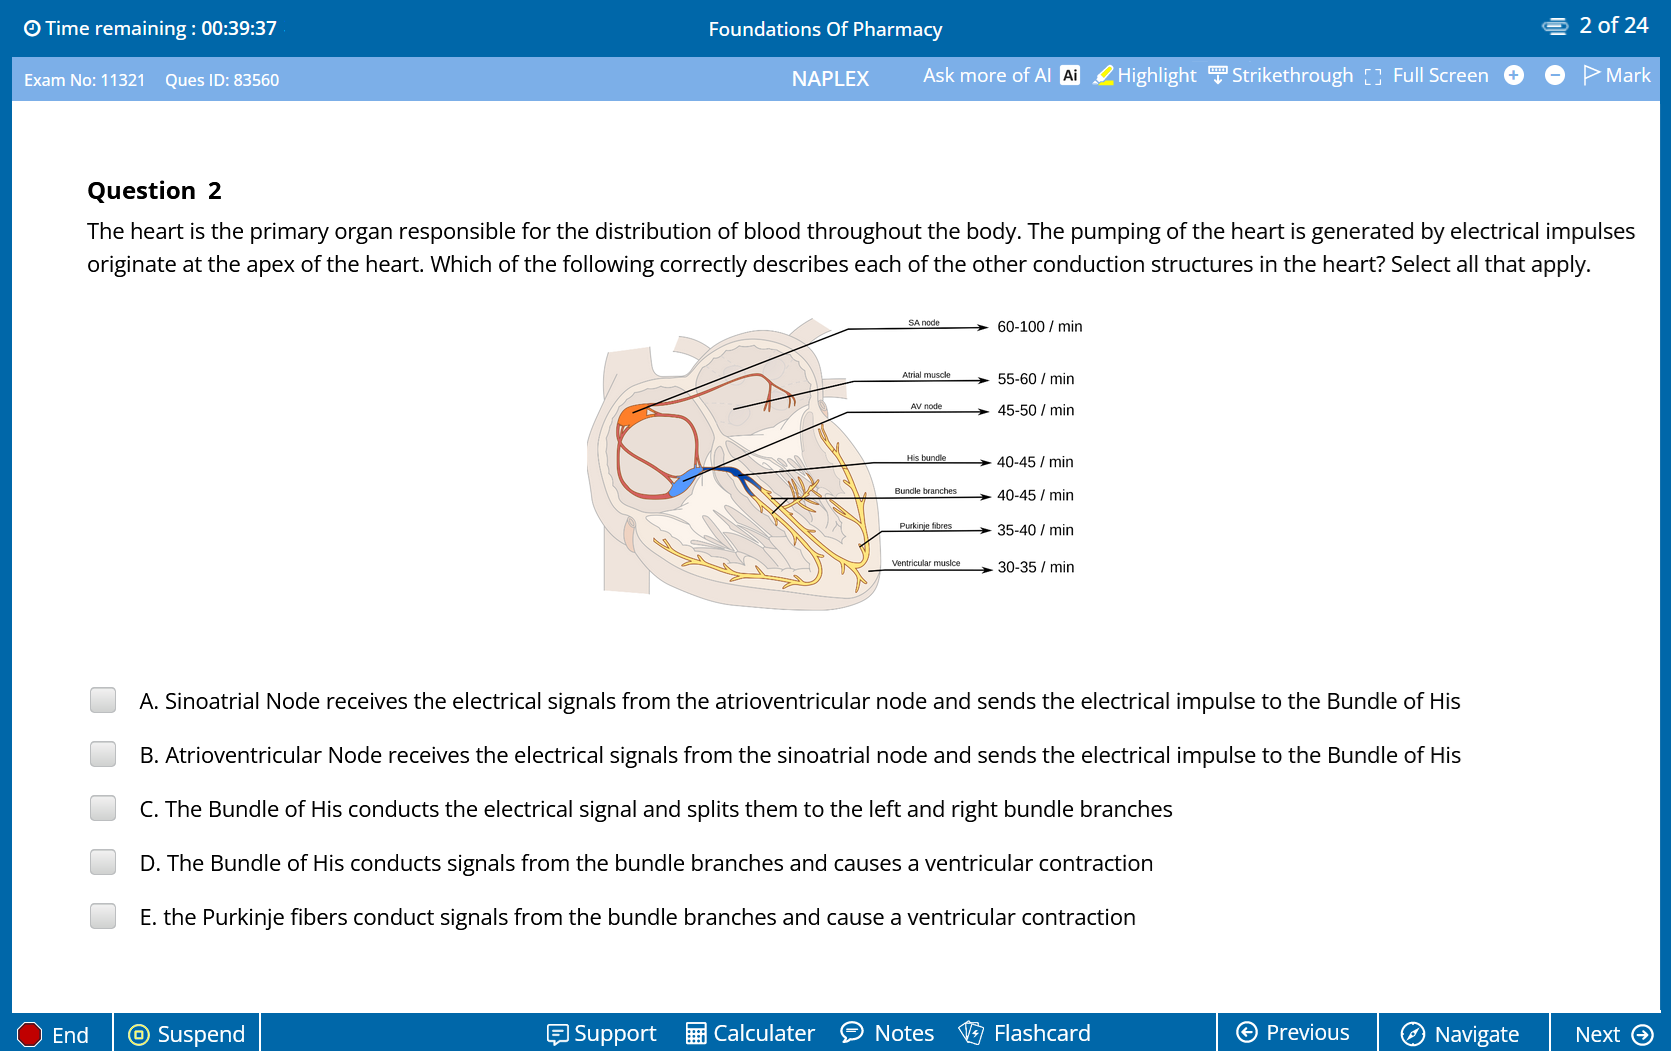1671x1051 pixels.
Task: Click the red End stop icon
Action: pyautogui.click(x=30, y=1034)
